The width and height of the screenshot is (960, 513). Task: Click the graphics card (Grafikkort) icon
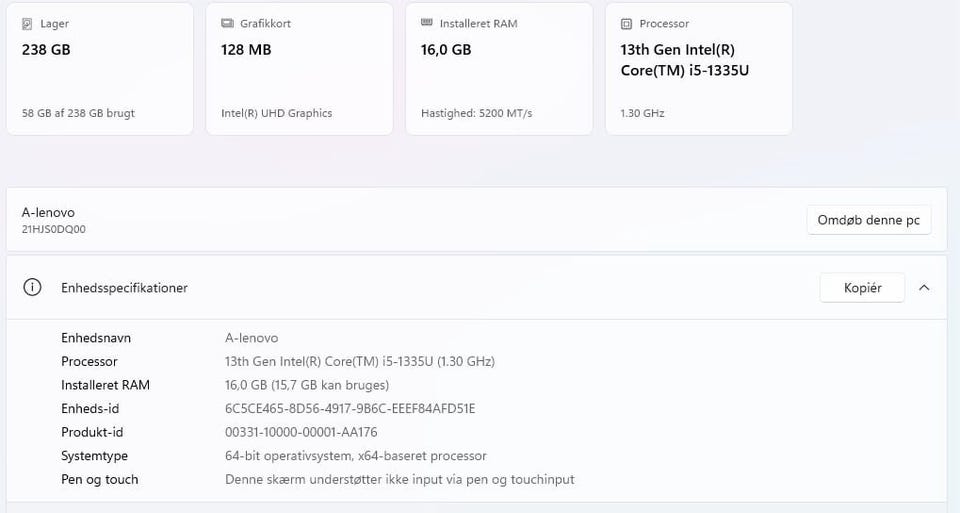227,23
